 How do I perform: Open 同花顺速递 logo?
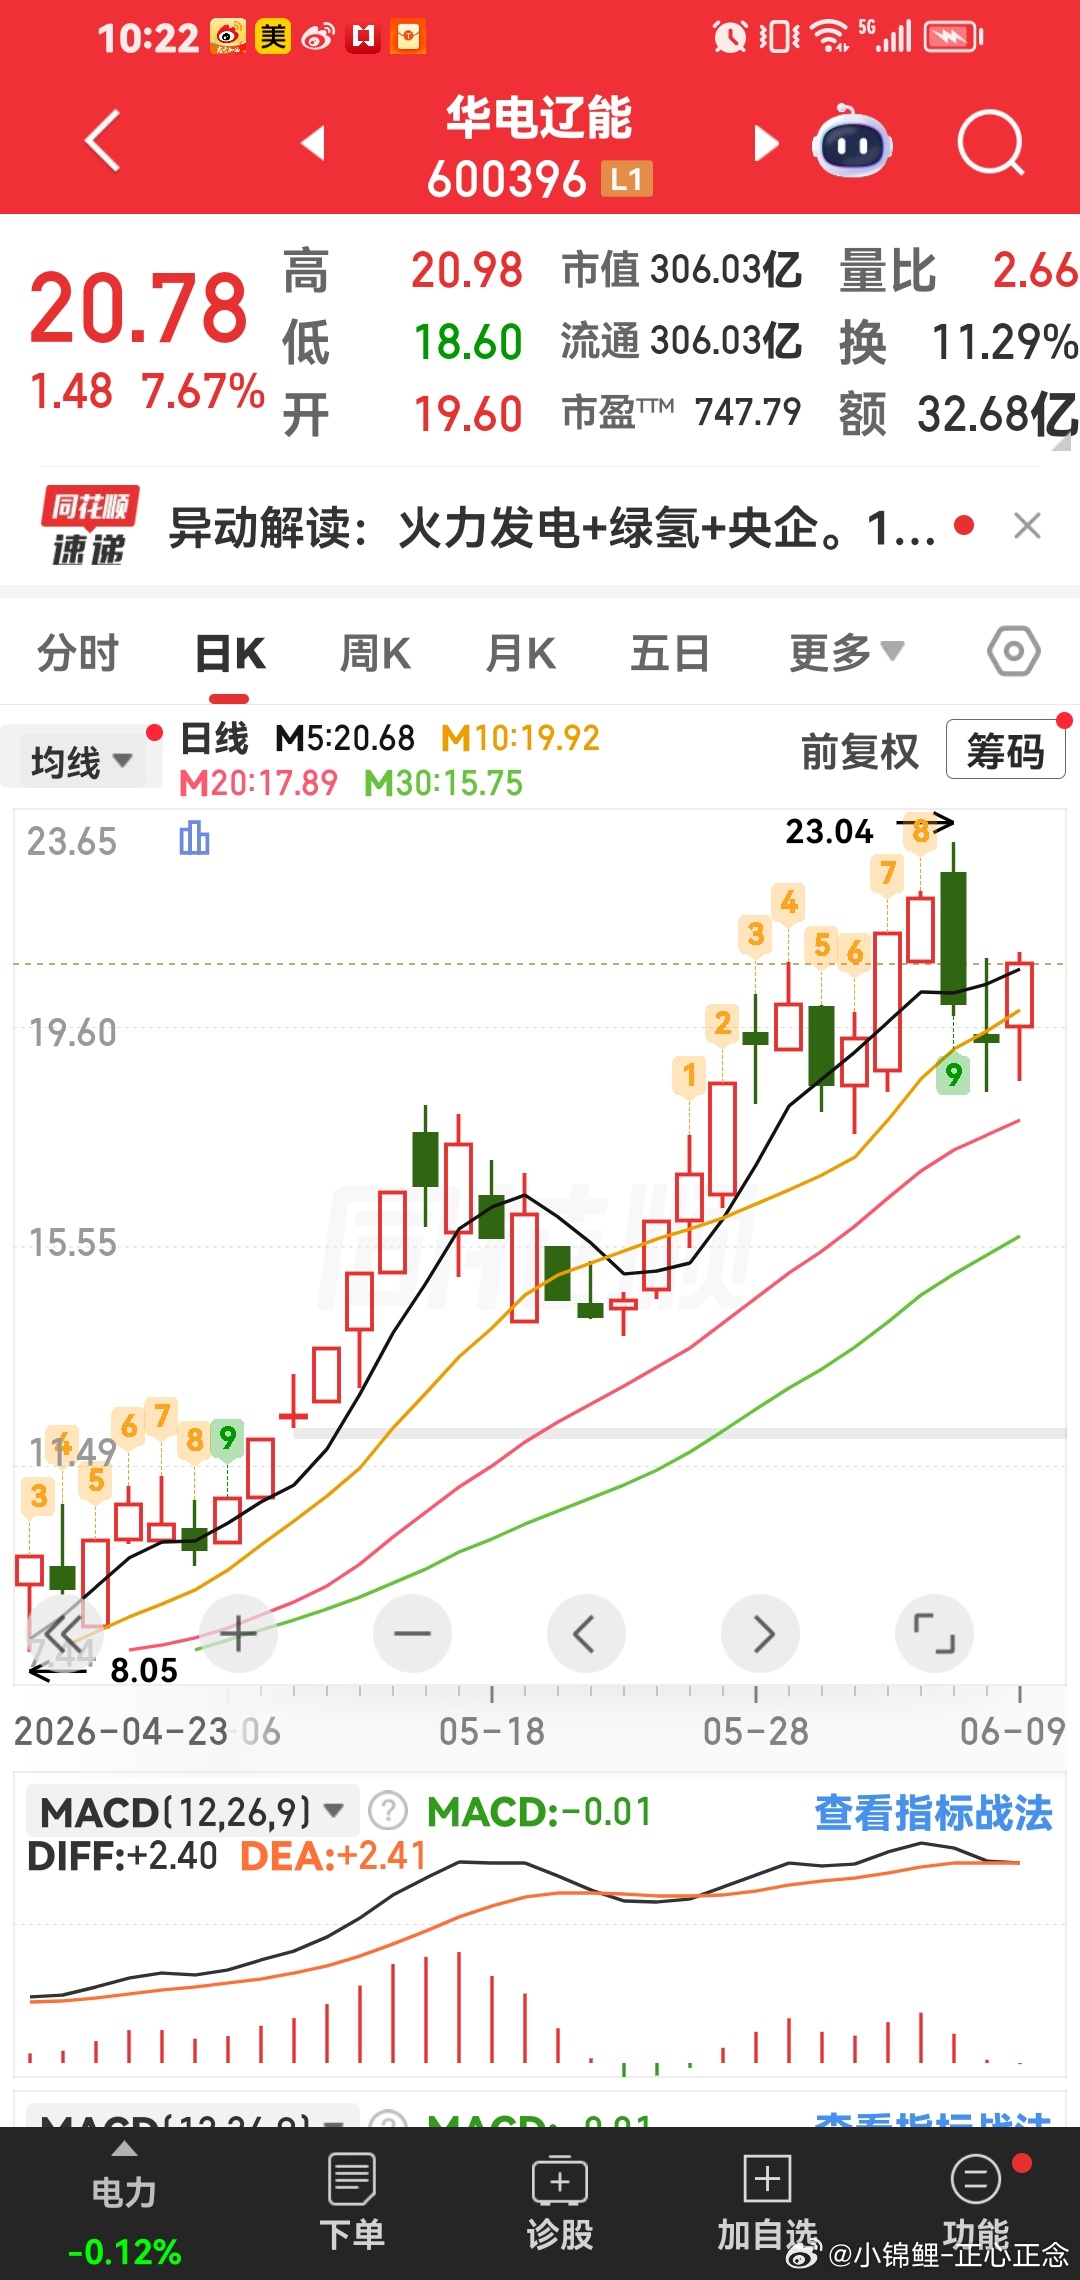click(x=90, y=526)
